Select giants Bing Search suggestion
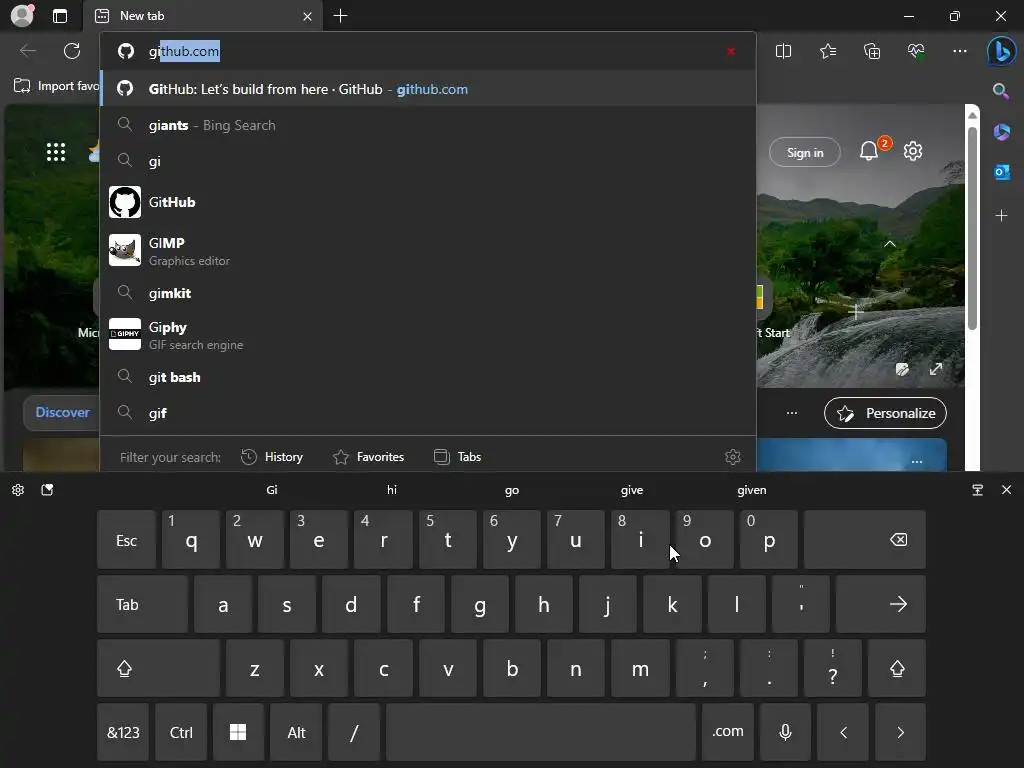 tap(428, 125)
